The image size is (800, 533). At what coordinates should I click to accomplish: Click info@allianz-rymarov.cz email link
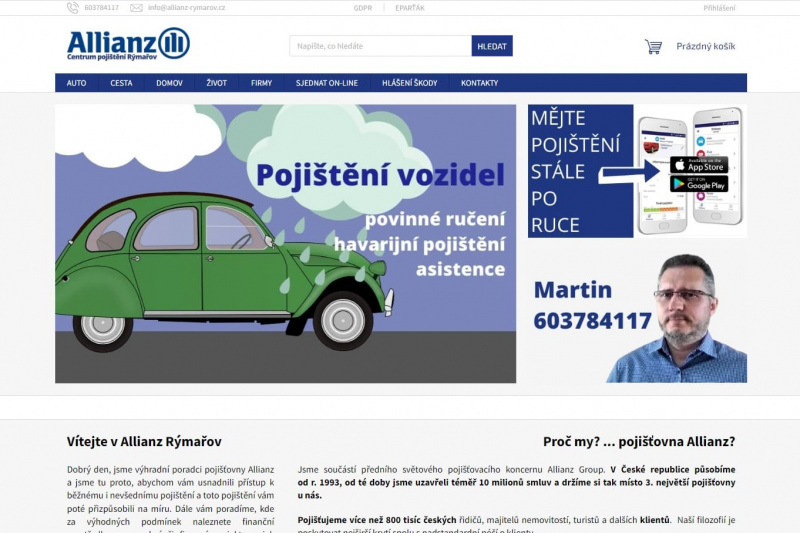click(187, 8)
